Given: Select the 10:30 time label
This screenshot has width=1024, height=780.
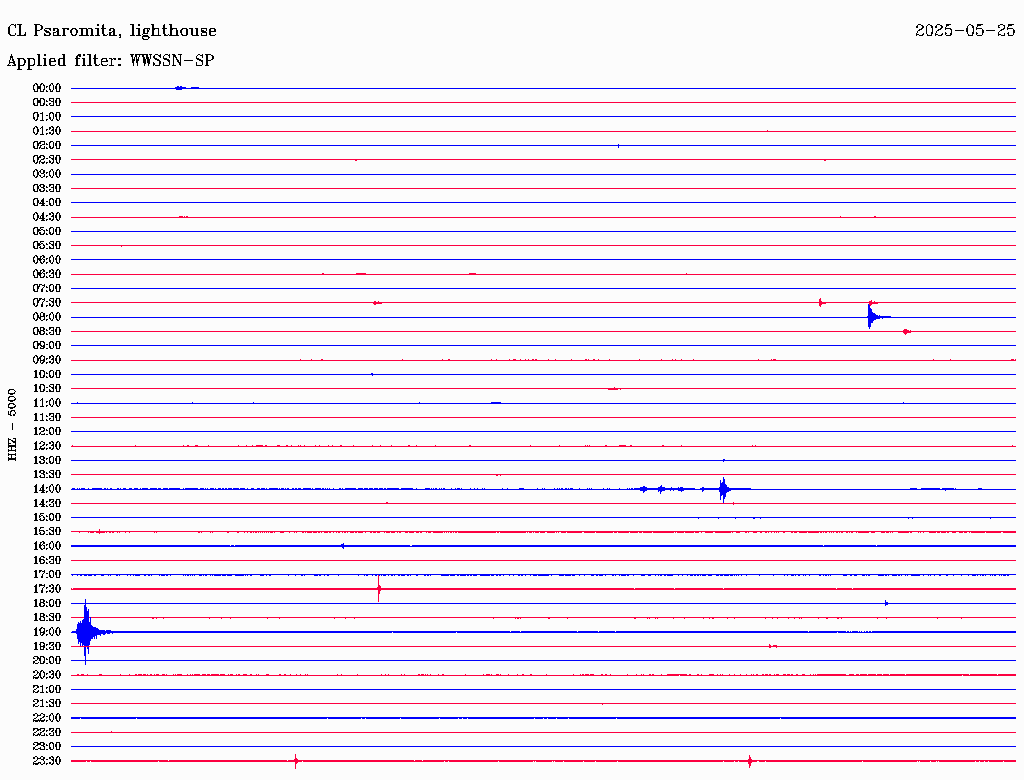Looking at the screenshot, I should click(x=47, y=389).
